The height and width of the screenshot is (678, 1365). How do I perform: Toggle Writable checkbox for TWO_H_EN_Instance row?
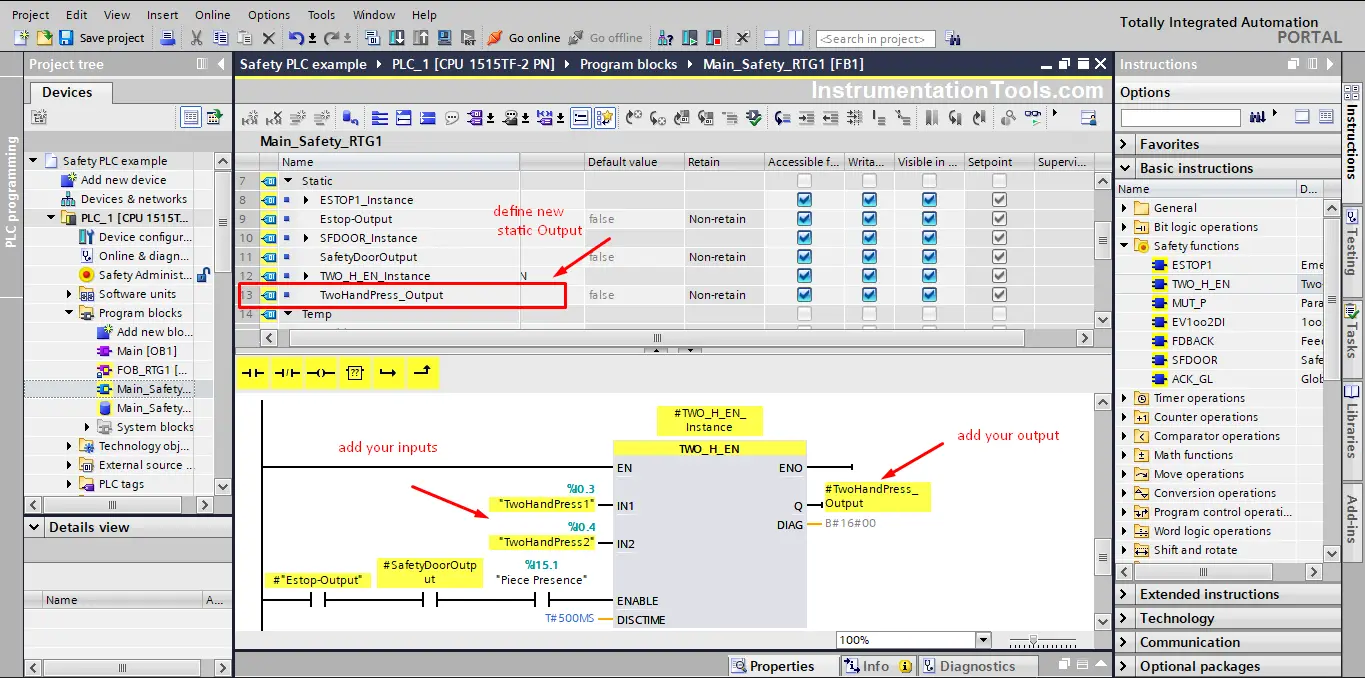(869, 276)
